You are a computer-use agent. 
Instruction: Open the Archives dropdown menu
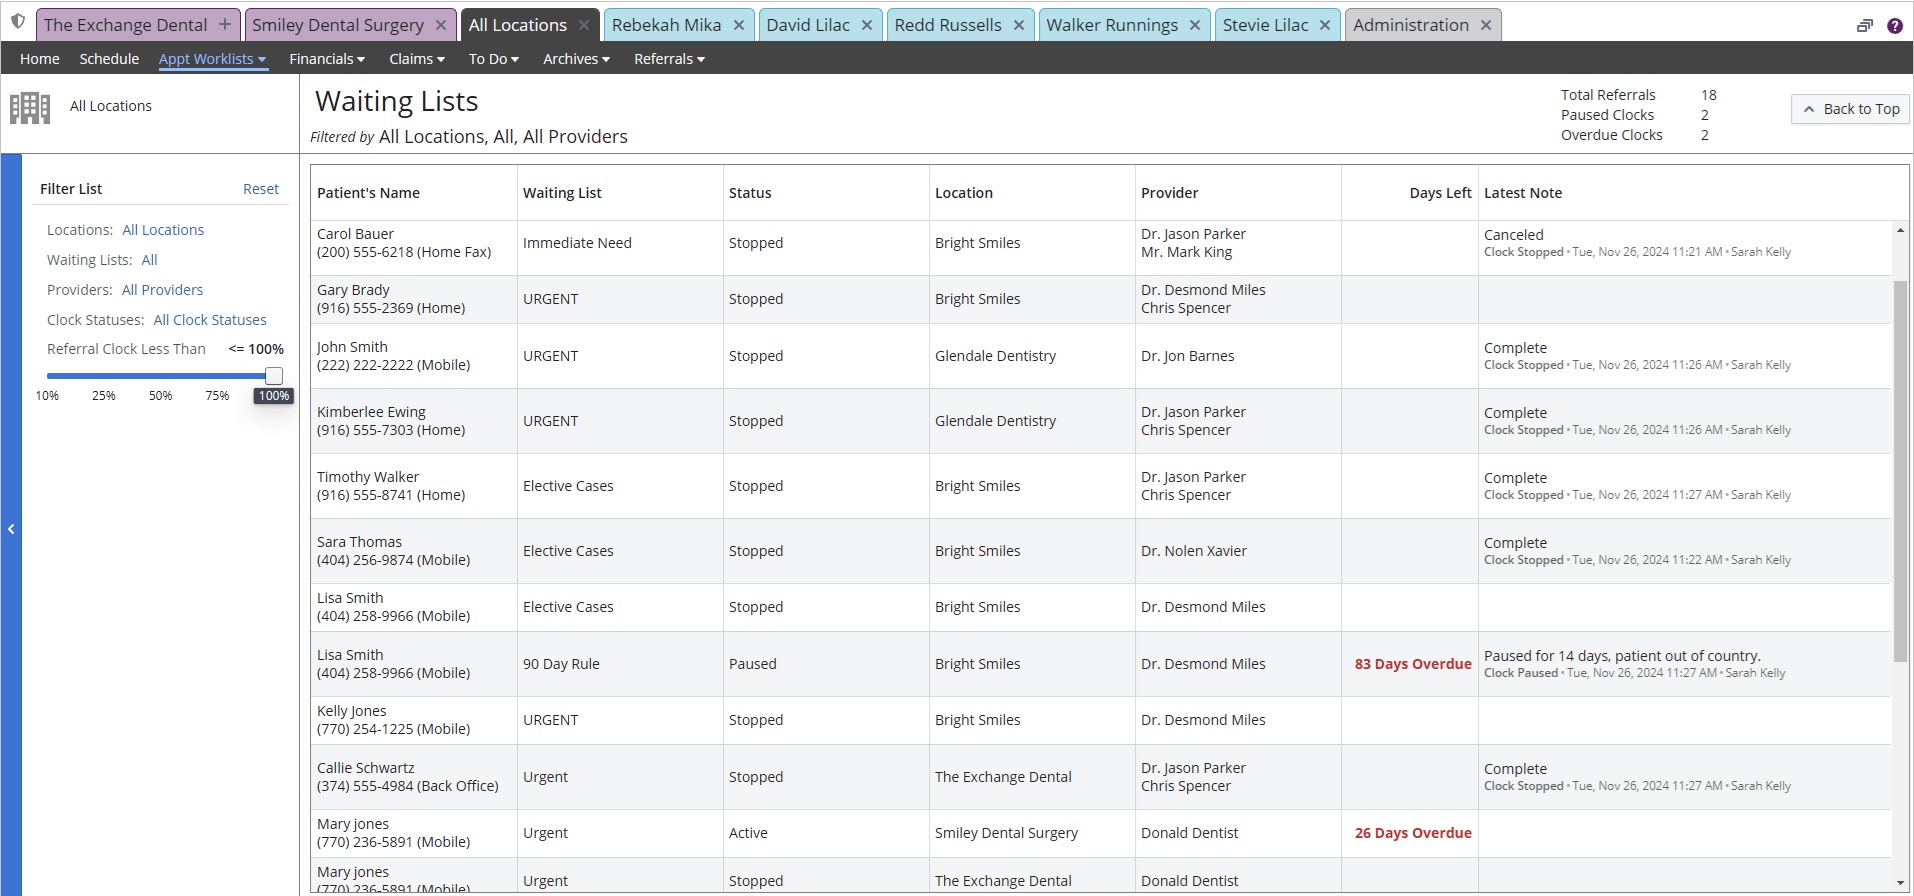point(576,59)
